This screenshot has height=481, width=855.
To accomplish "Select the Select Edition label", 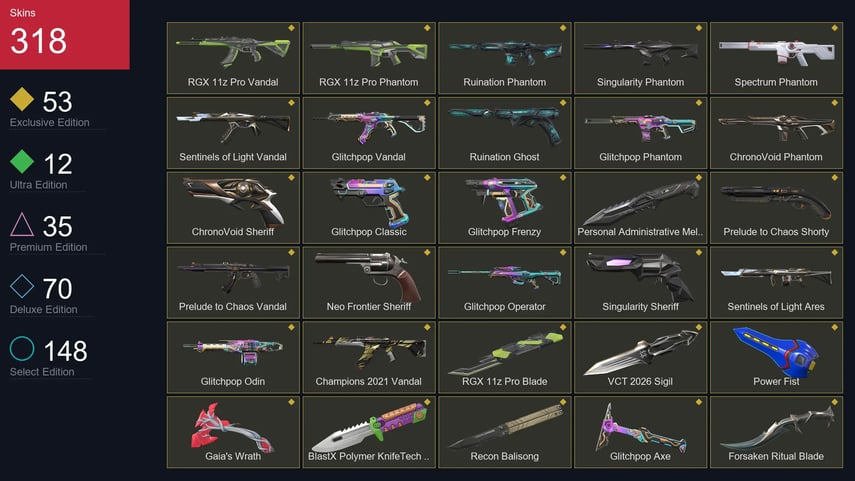I will coord(42,371).
